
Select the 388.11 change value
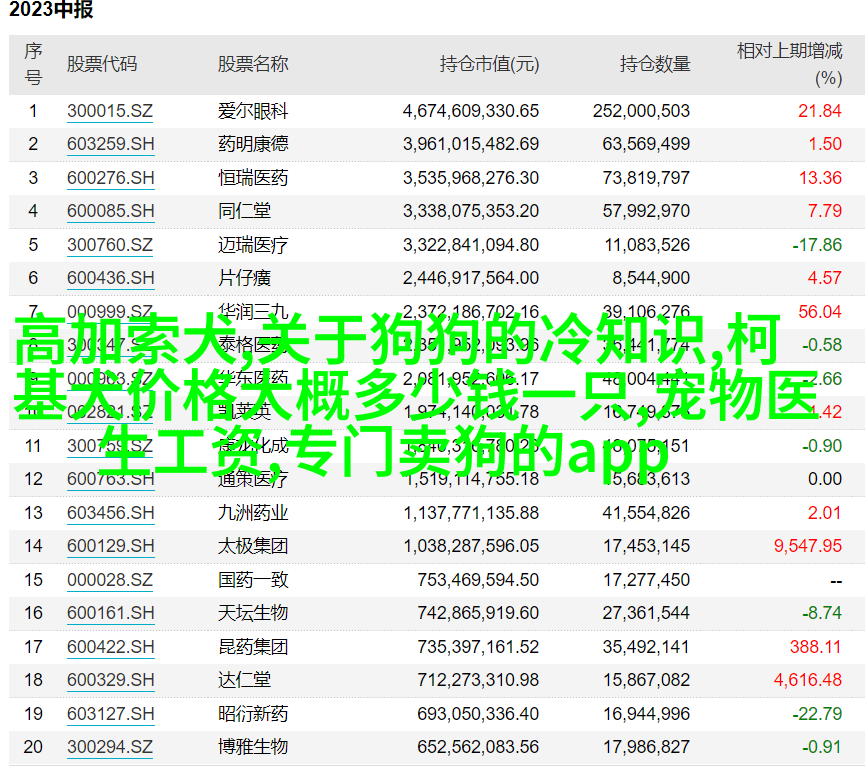click(x=815, y=647)
